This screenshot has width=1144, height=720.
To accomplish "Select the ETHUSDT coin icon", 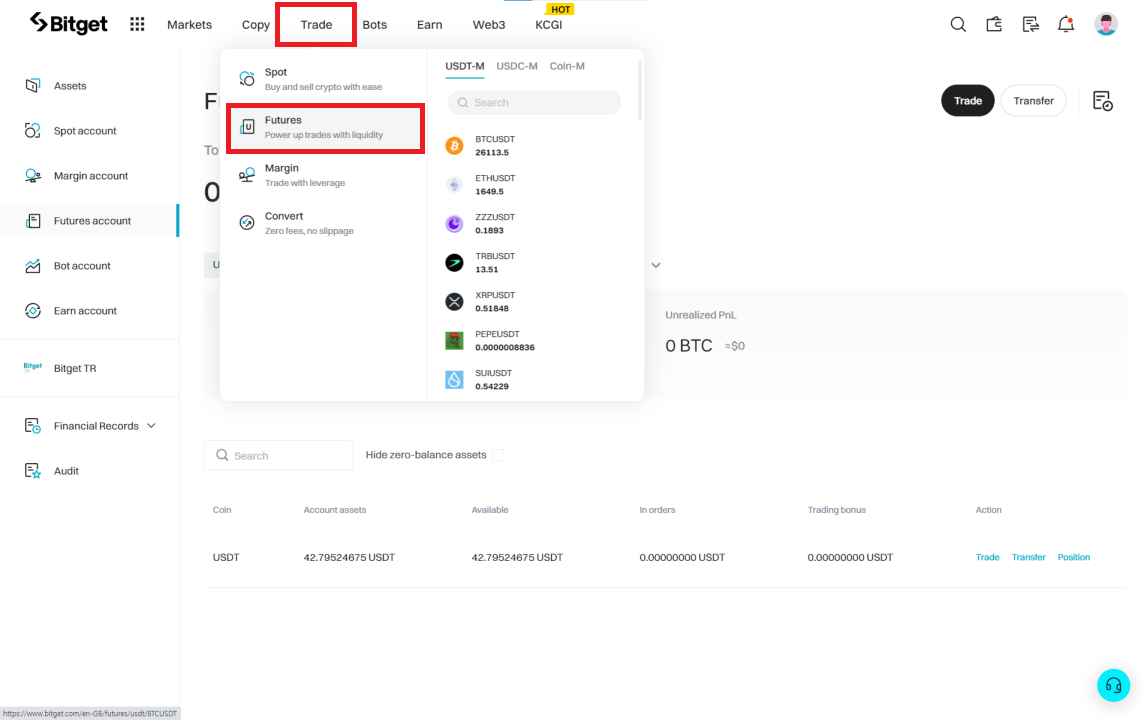I will click(x=454, y=185).
